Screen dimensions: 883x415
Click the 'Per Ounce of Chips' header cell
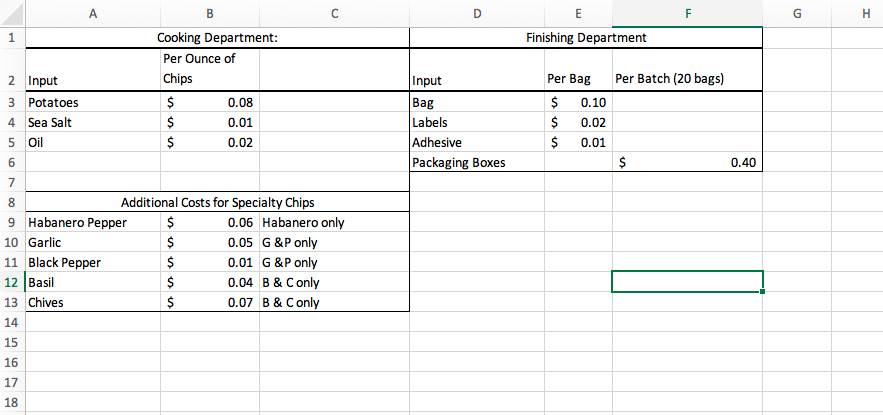click(209, 69)
